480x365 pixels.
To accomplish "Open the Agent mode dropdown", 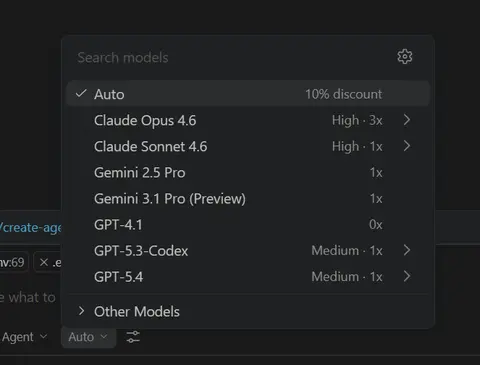I will coord(24,337).
